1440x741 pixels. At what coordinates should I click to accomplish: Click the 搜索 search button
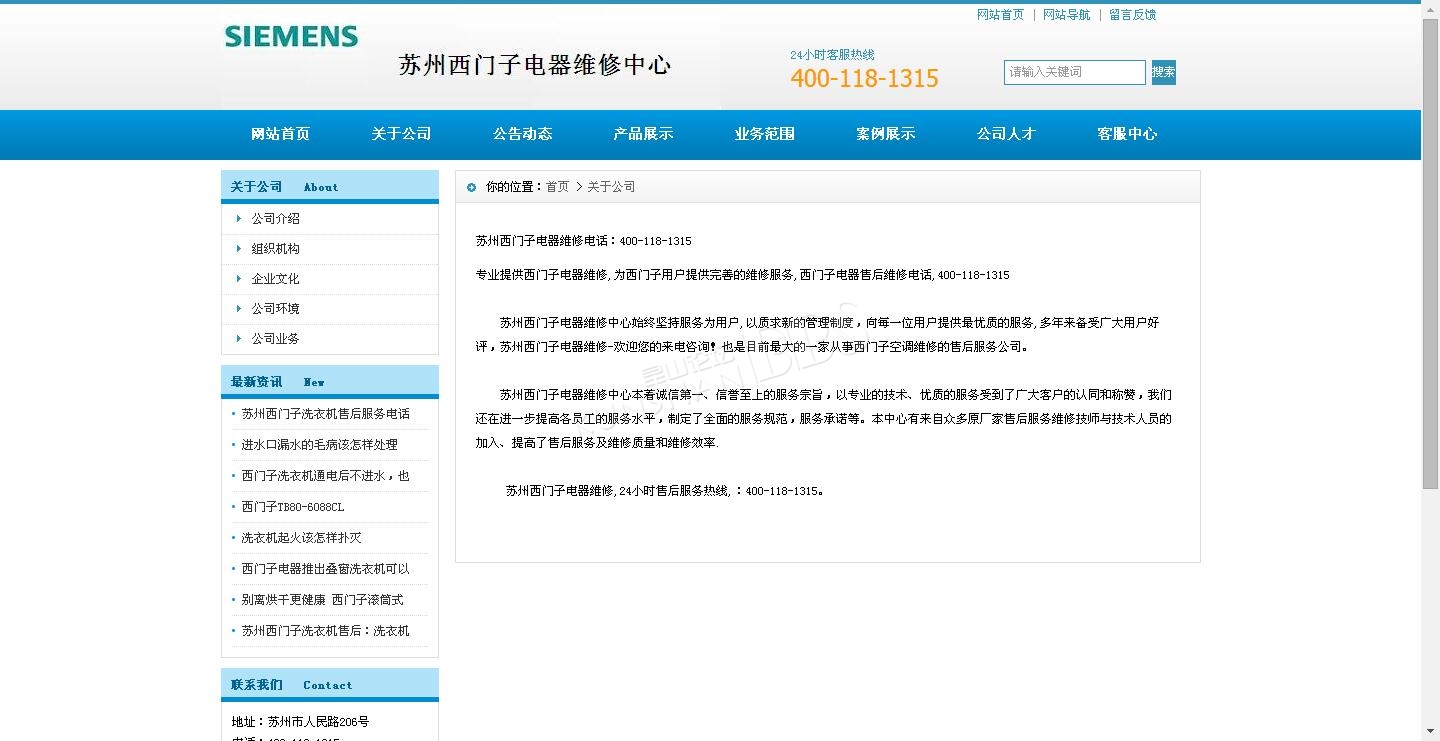coord(1163,72)
